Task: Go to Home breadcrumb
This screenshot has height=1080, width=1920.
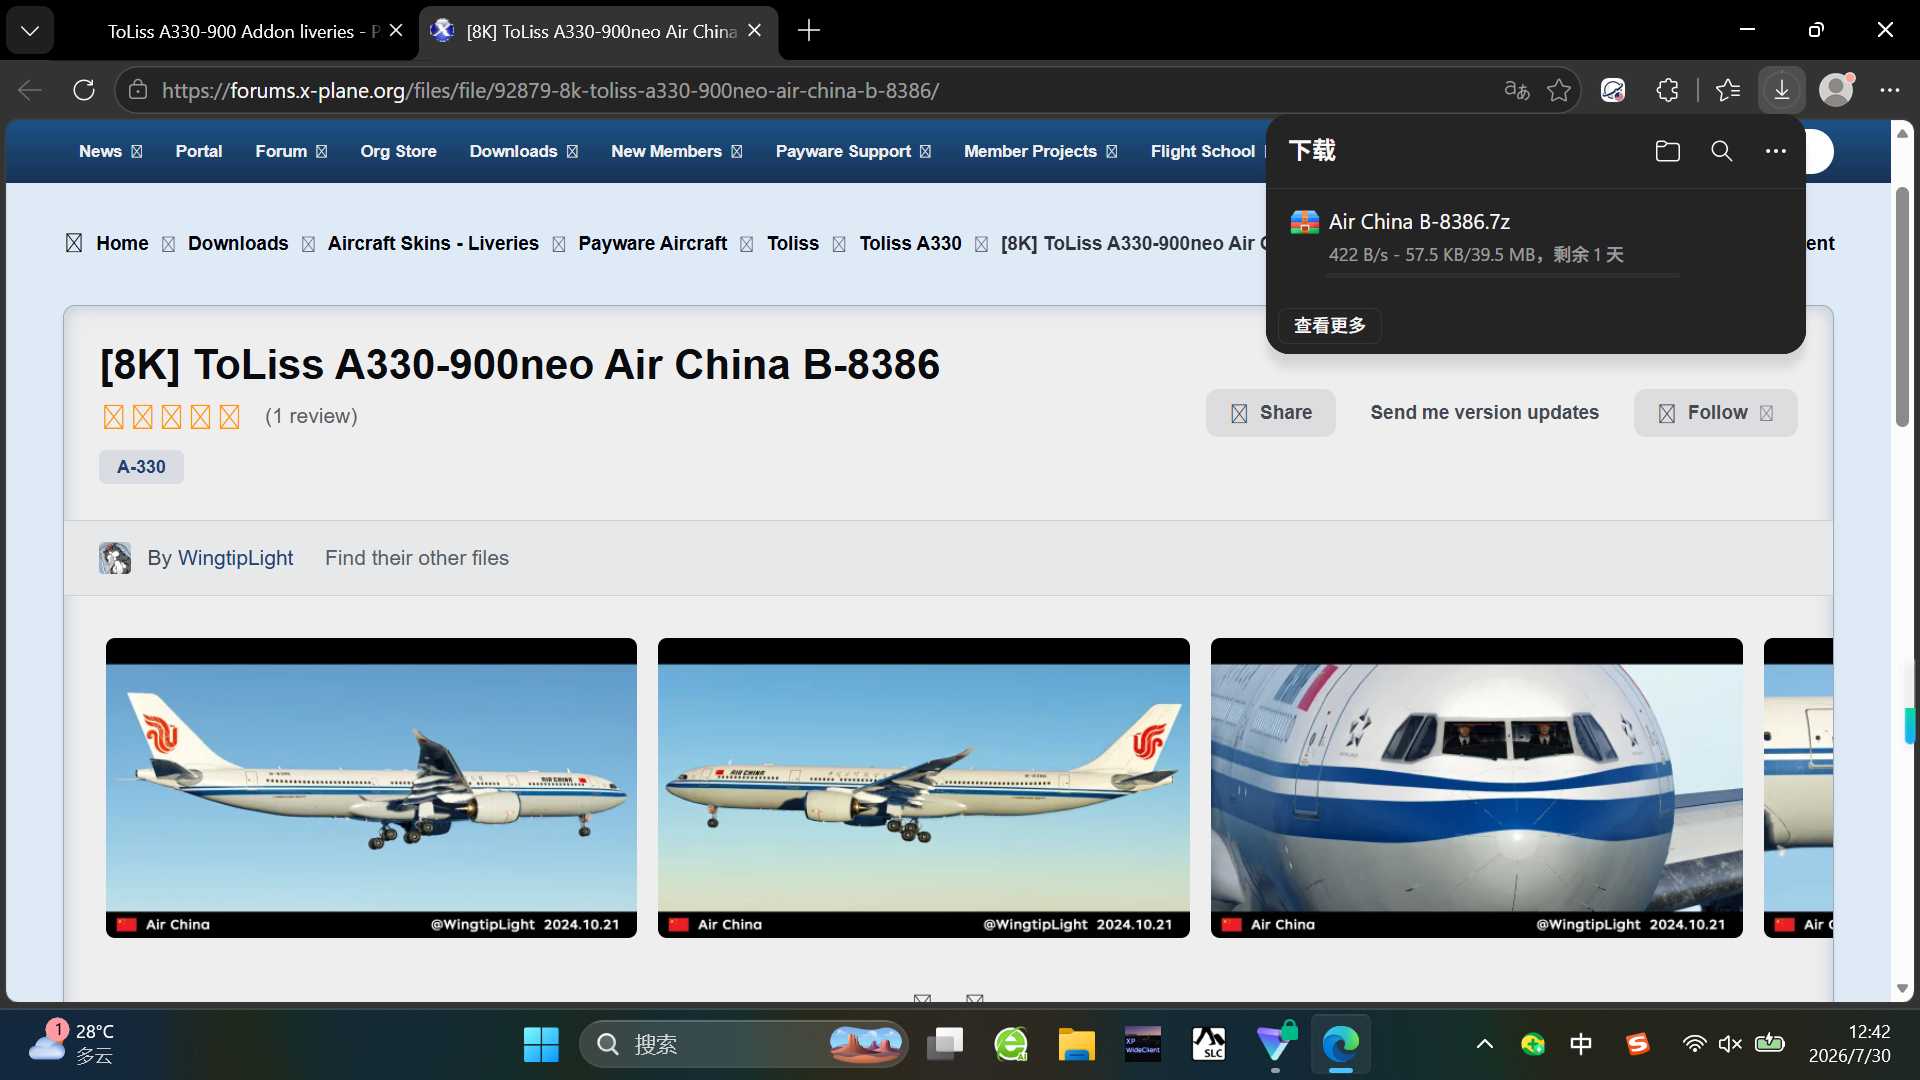Action: point(122,244)
